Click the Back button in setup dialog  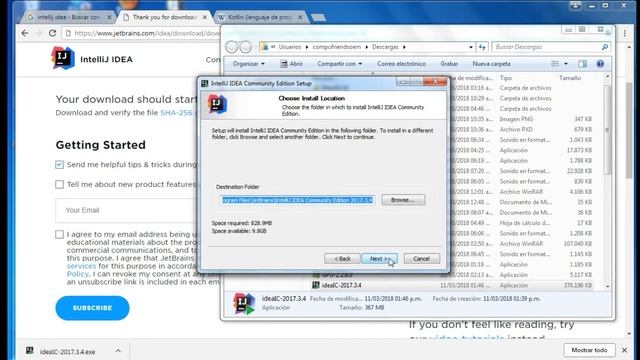pos(342,259)
